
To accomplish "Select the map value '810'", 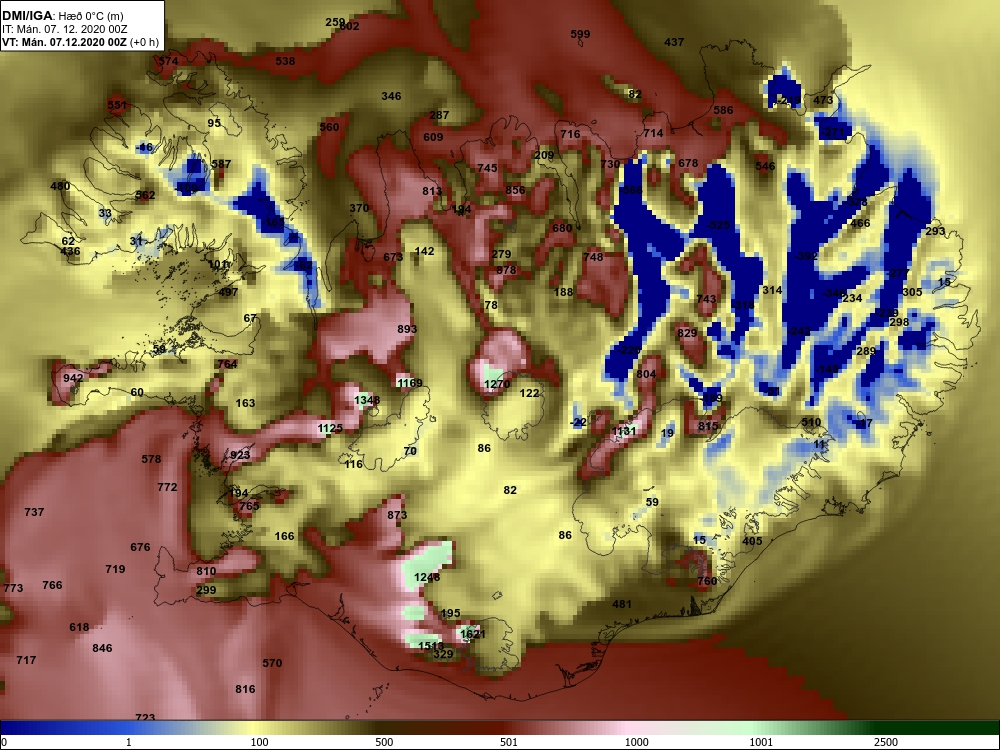I will (x=207, y=571).
